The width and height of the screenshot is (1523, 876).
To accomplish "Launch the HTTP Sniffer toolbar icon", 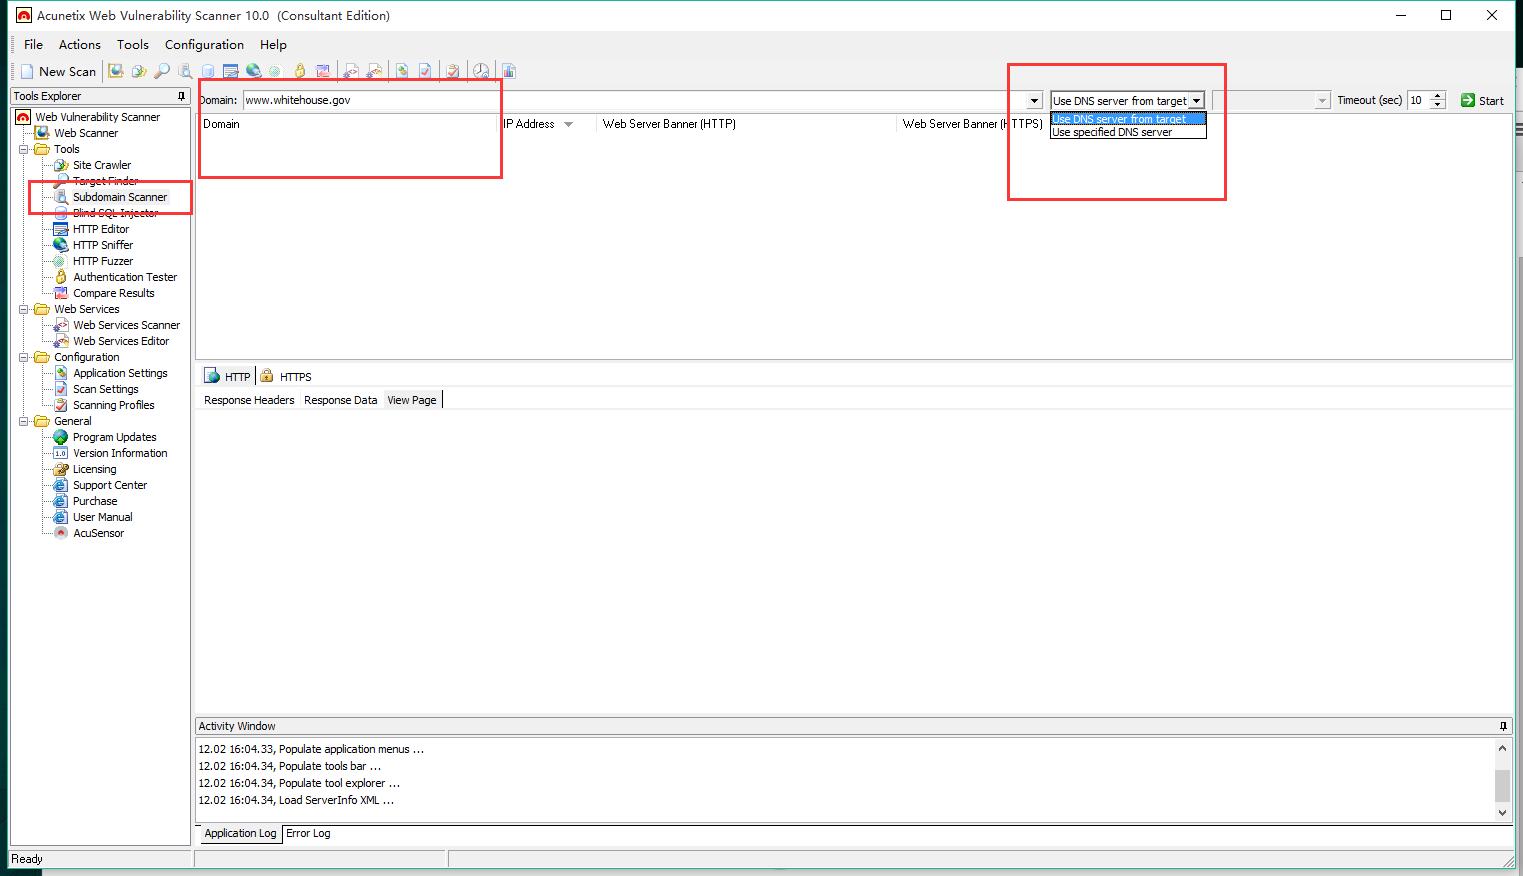I will 253,71.
